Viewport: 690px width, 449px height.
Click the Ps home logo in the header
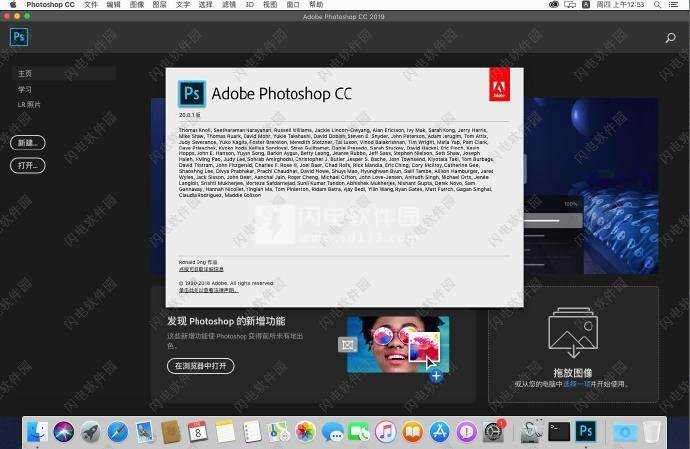pyautogui.click(x=19, y=37)
